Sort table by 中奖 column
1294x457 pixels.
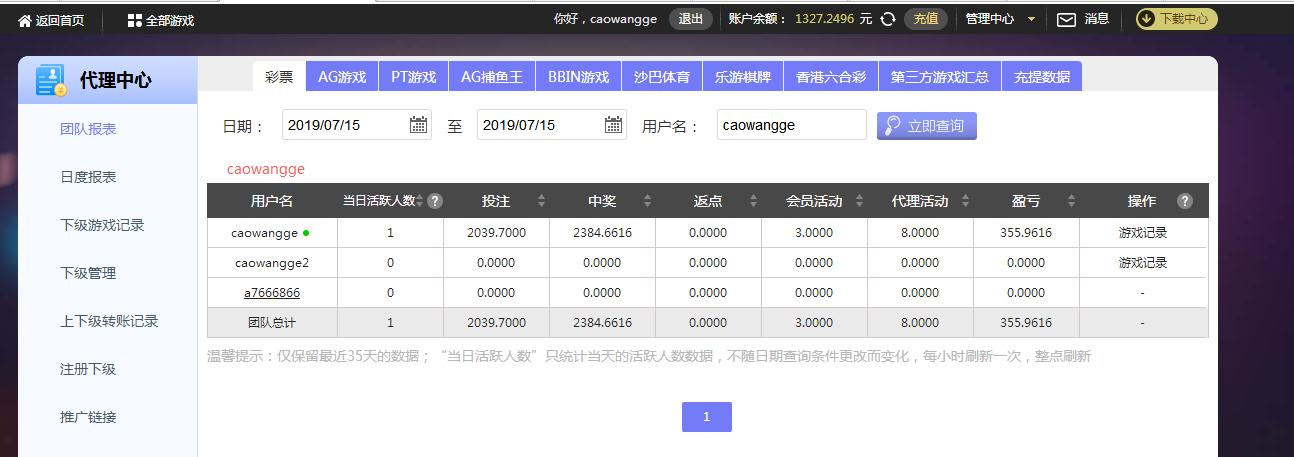coord(648,201)
